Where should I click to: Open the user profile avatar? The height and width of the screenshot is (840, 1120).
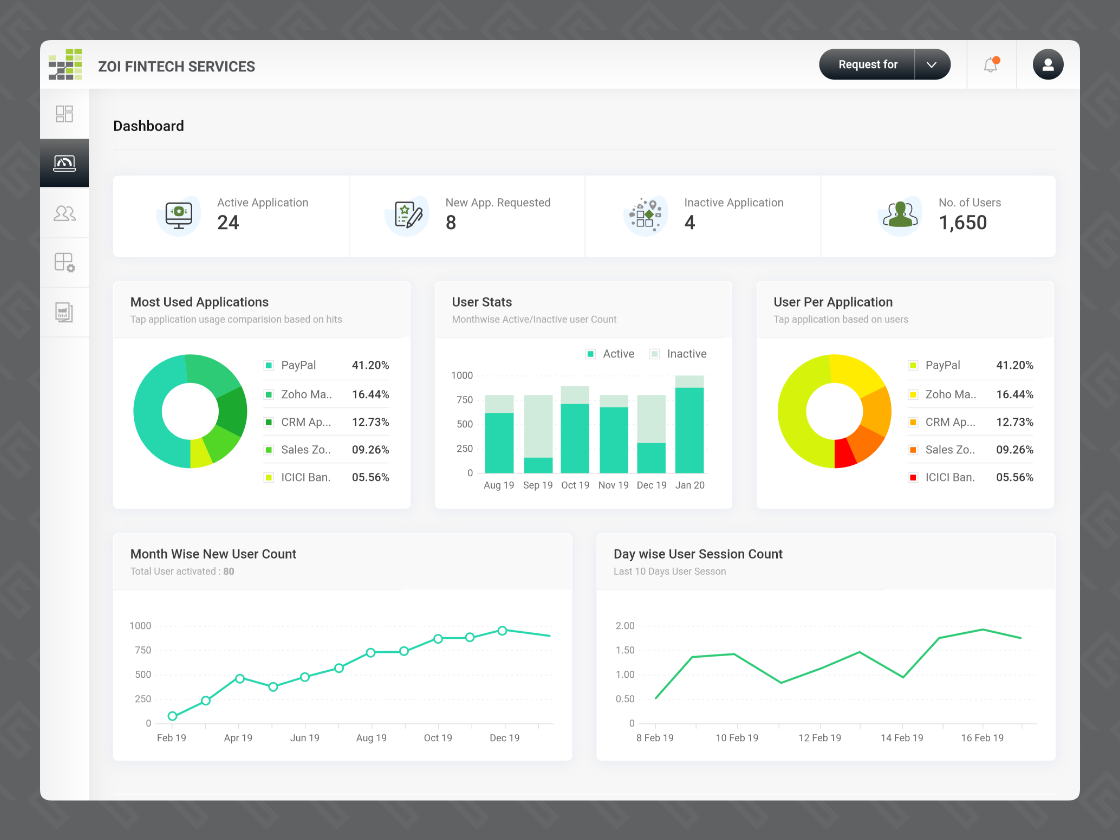tap(1048, 64)
